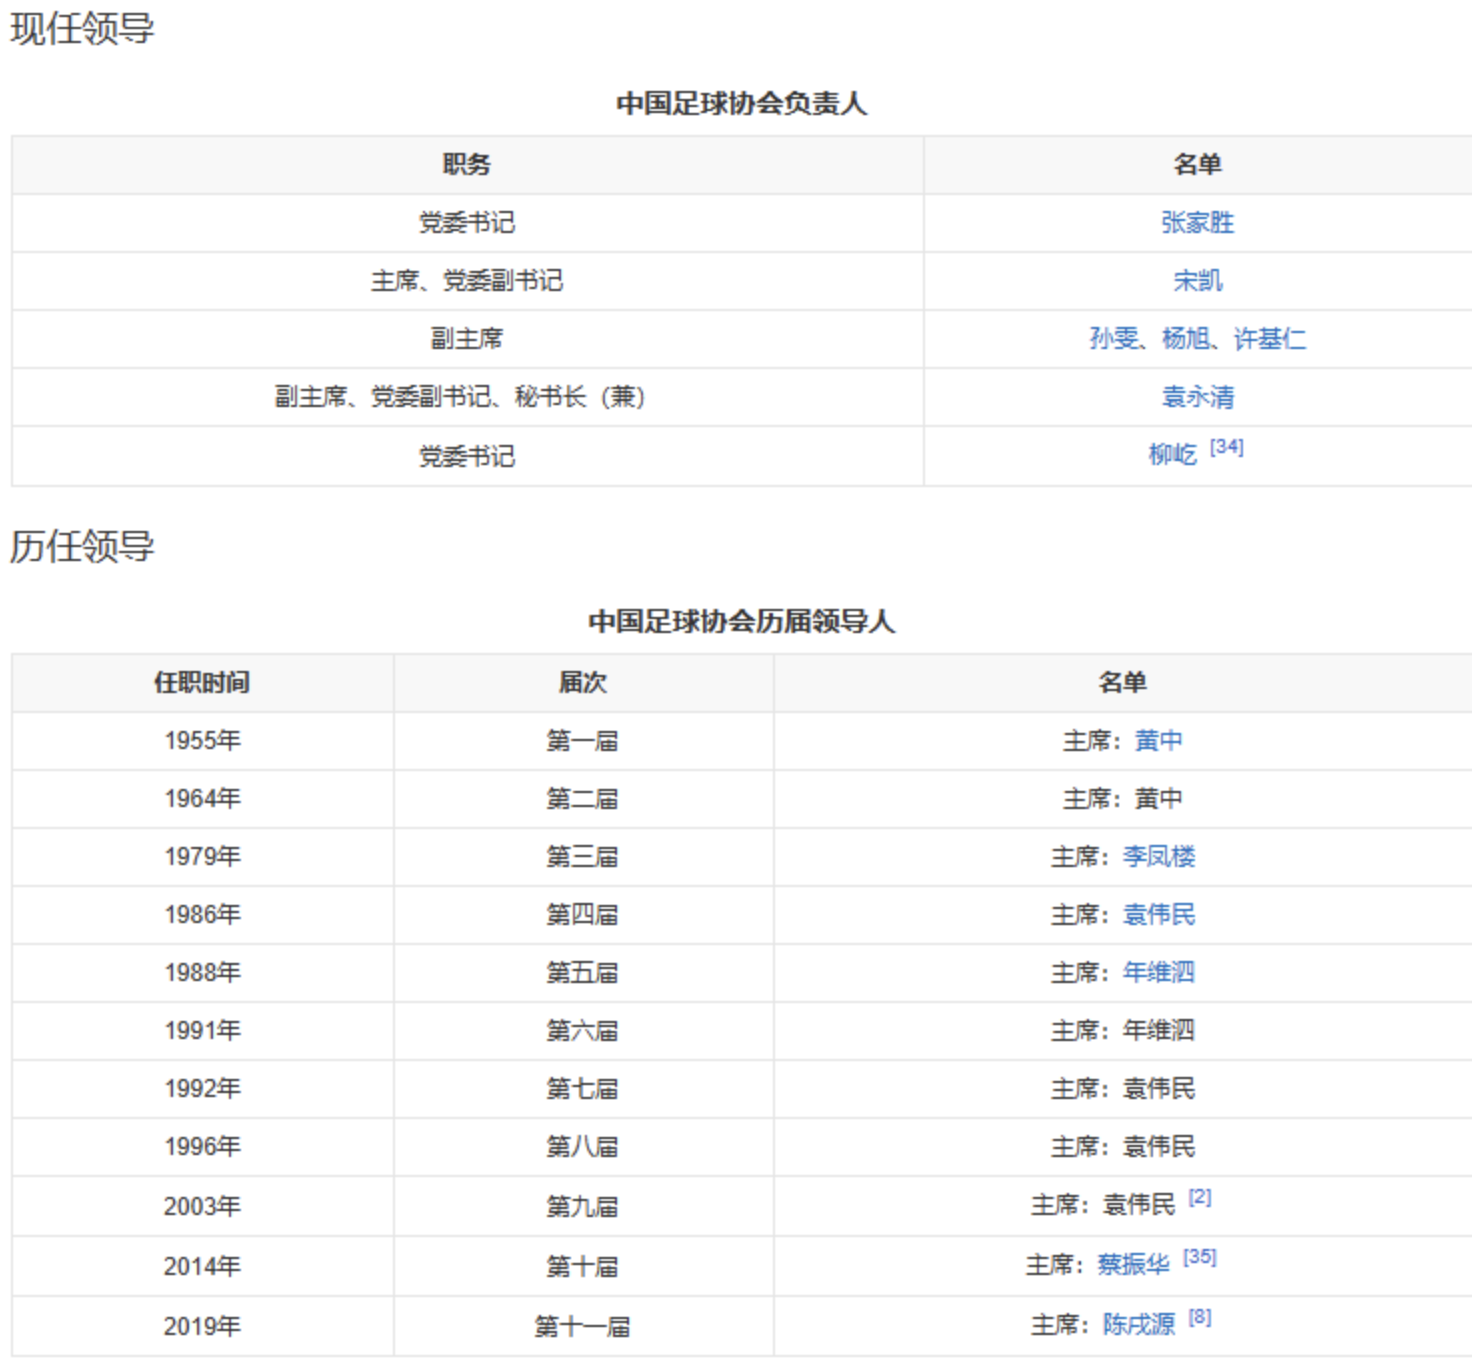This screenshot has height=1370, width=1472.
Task: Select 主席：袁伟民 text in 1996年 row
Action: point(1122,1147)
